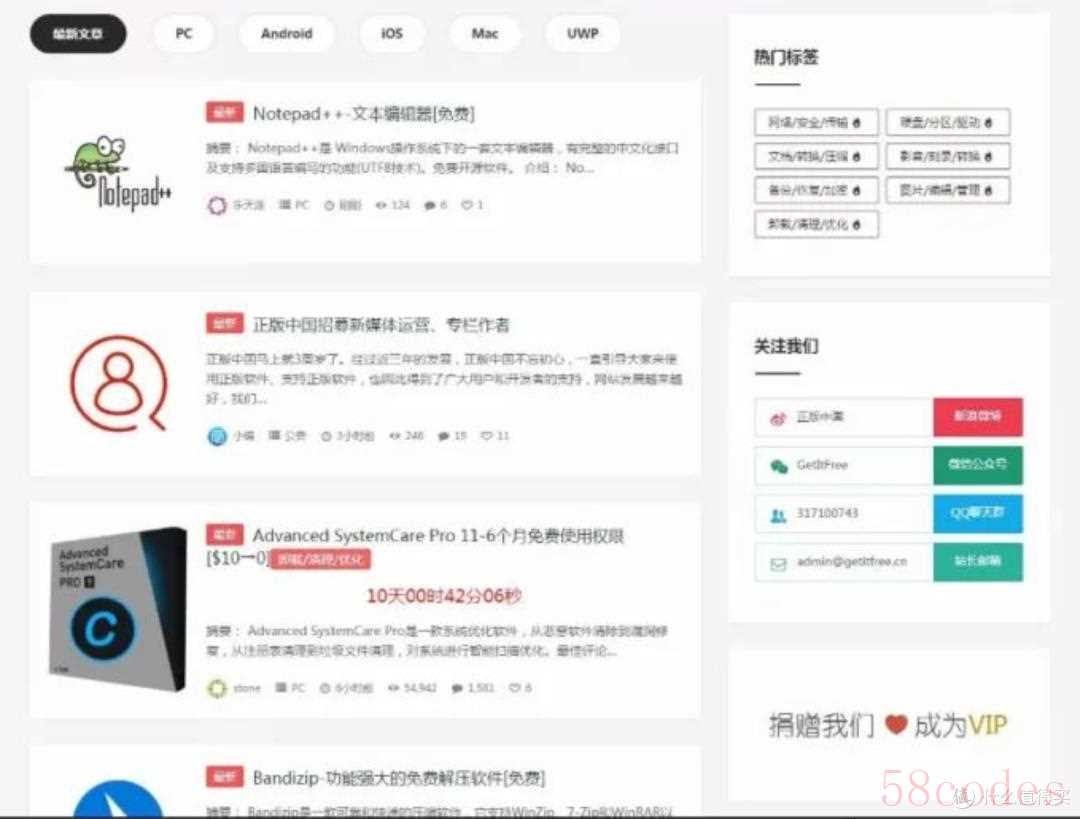1080x819 pixels.
Task: Select the 最新文章 tab
Action: pos(78,34)
